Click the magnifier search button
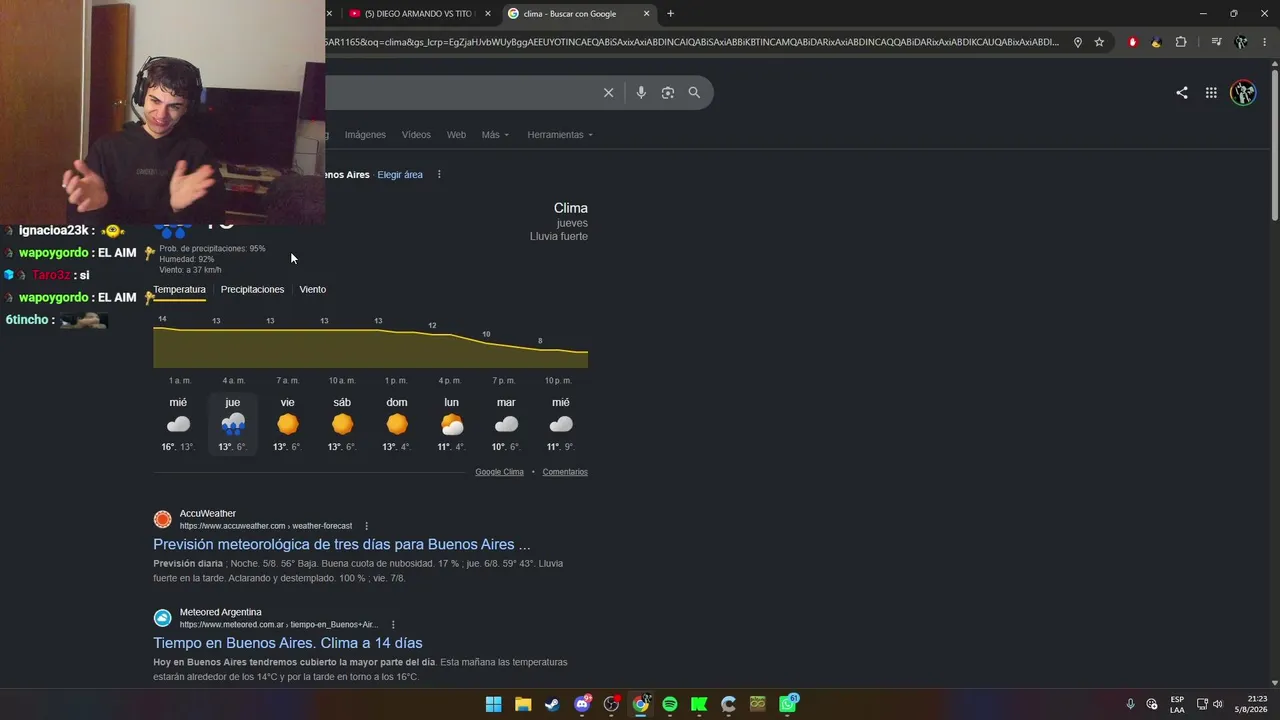 pos(694,92)
